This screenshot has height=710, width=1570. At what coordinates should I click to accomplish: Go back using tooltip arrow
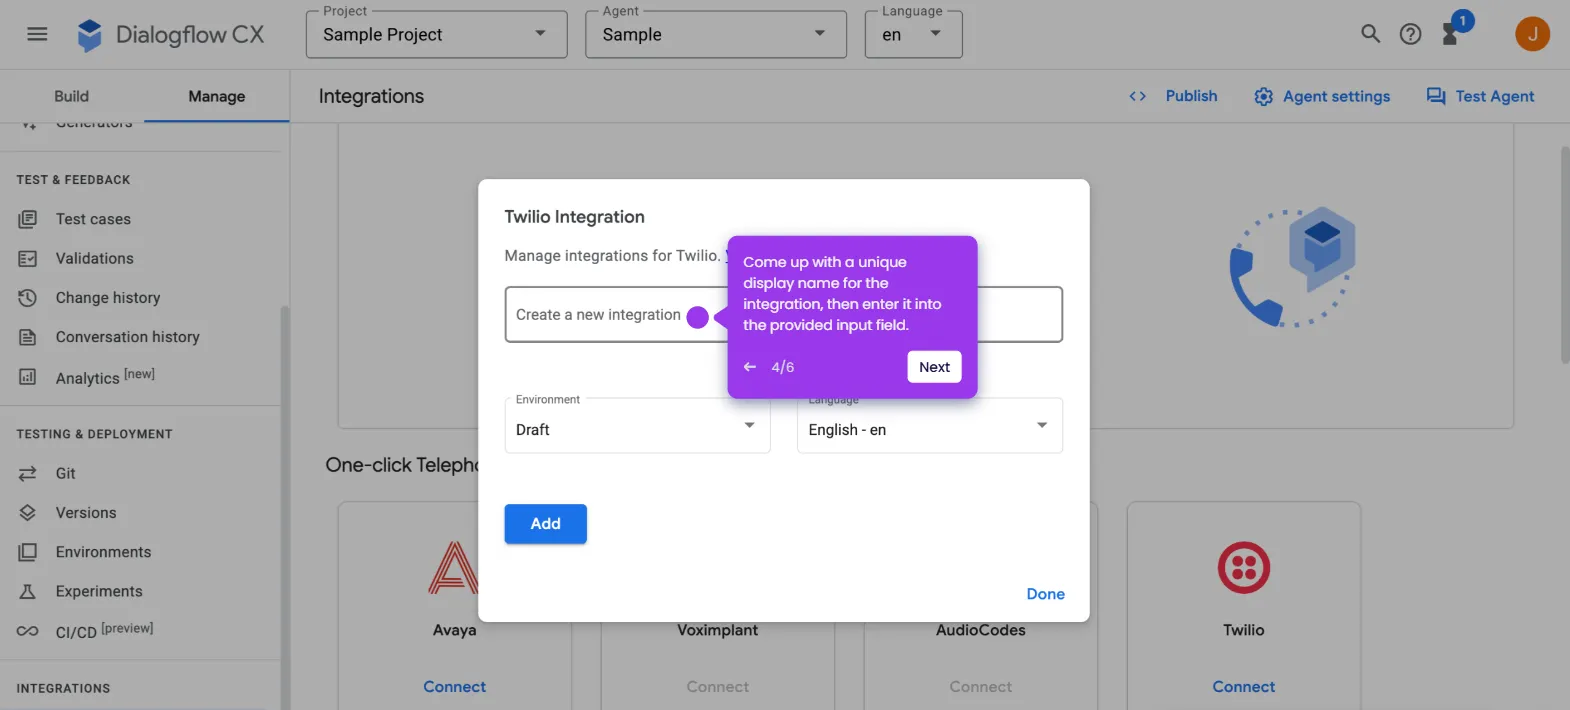750,367
